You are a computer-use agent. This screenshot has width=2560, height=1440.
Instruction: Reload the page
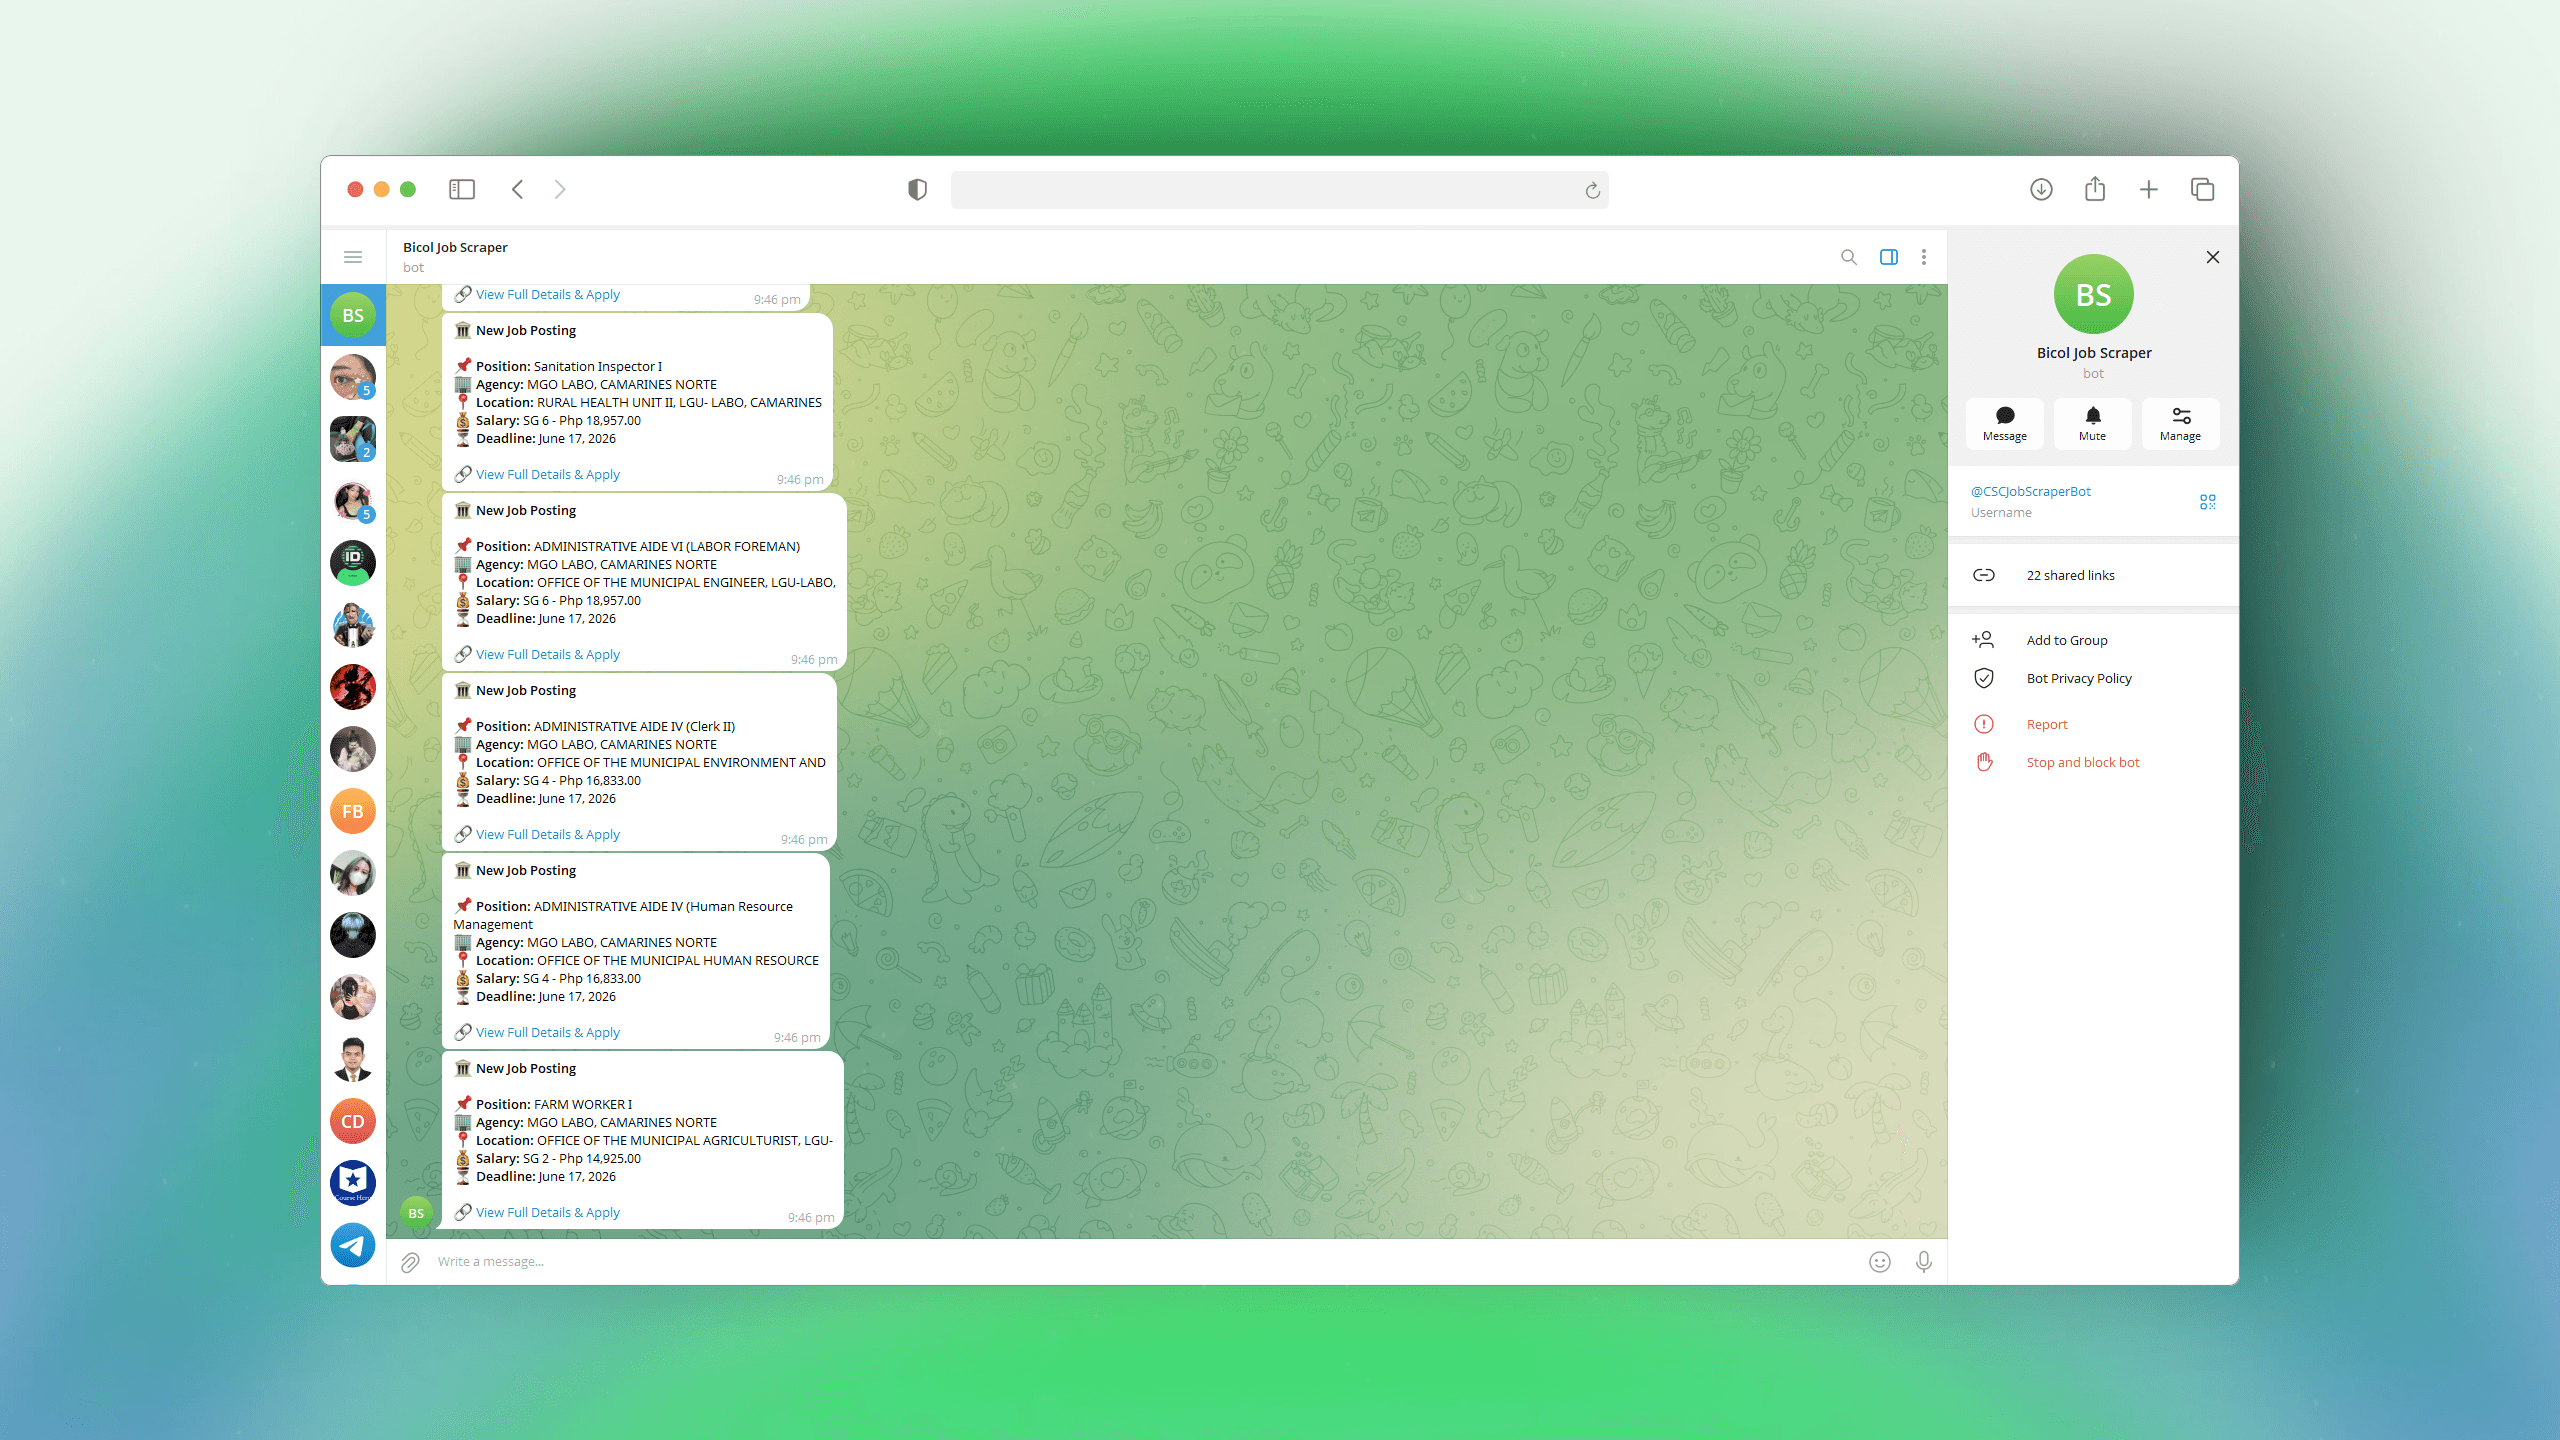[x=1592, y=190]
